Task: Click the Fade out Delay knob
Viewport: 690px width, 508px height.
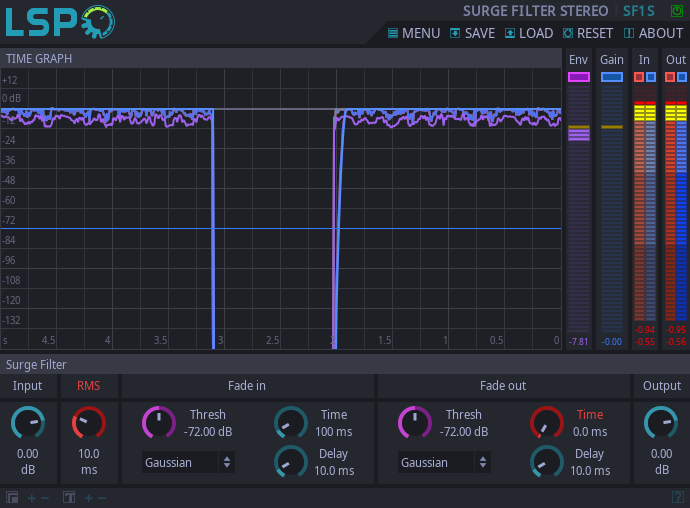Action: [x=547, y=462]
